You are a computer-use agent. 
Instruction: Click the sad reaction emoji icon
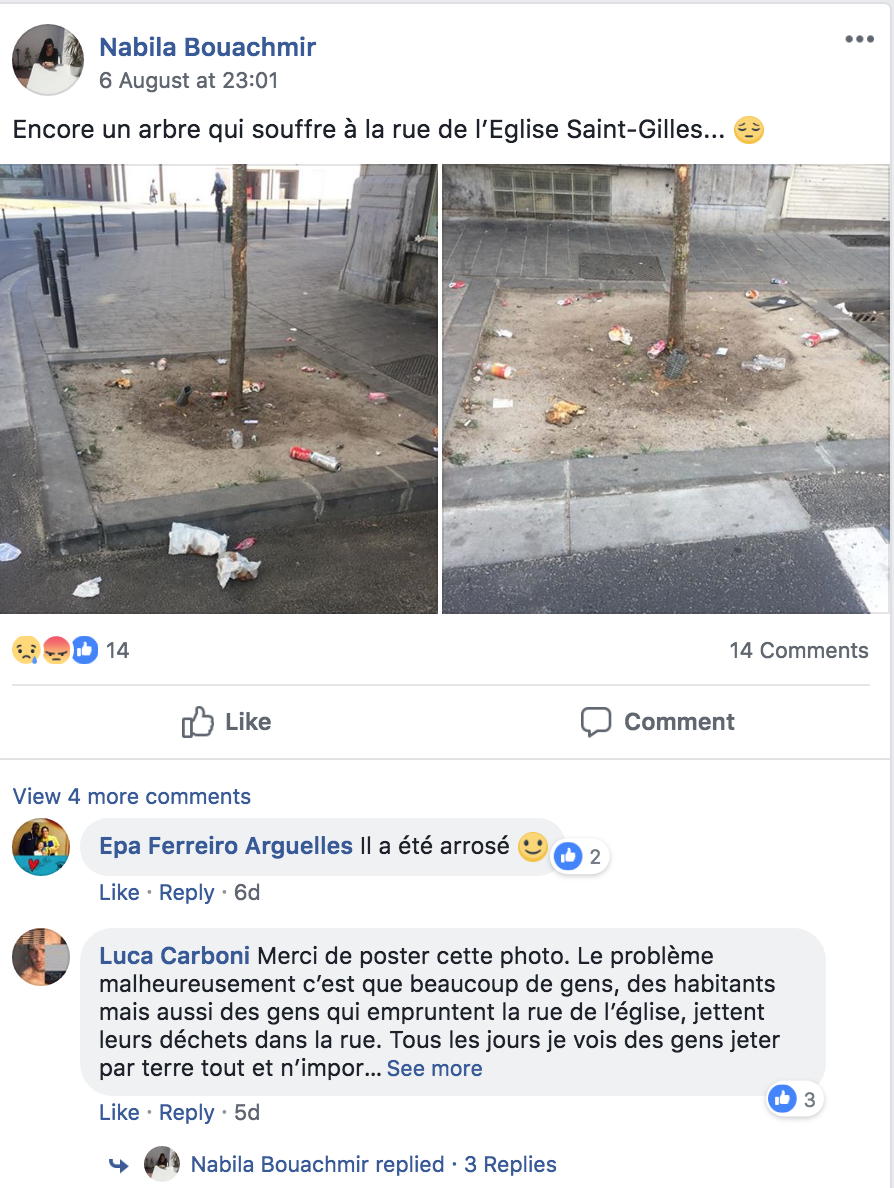point(26,650)
